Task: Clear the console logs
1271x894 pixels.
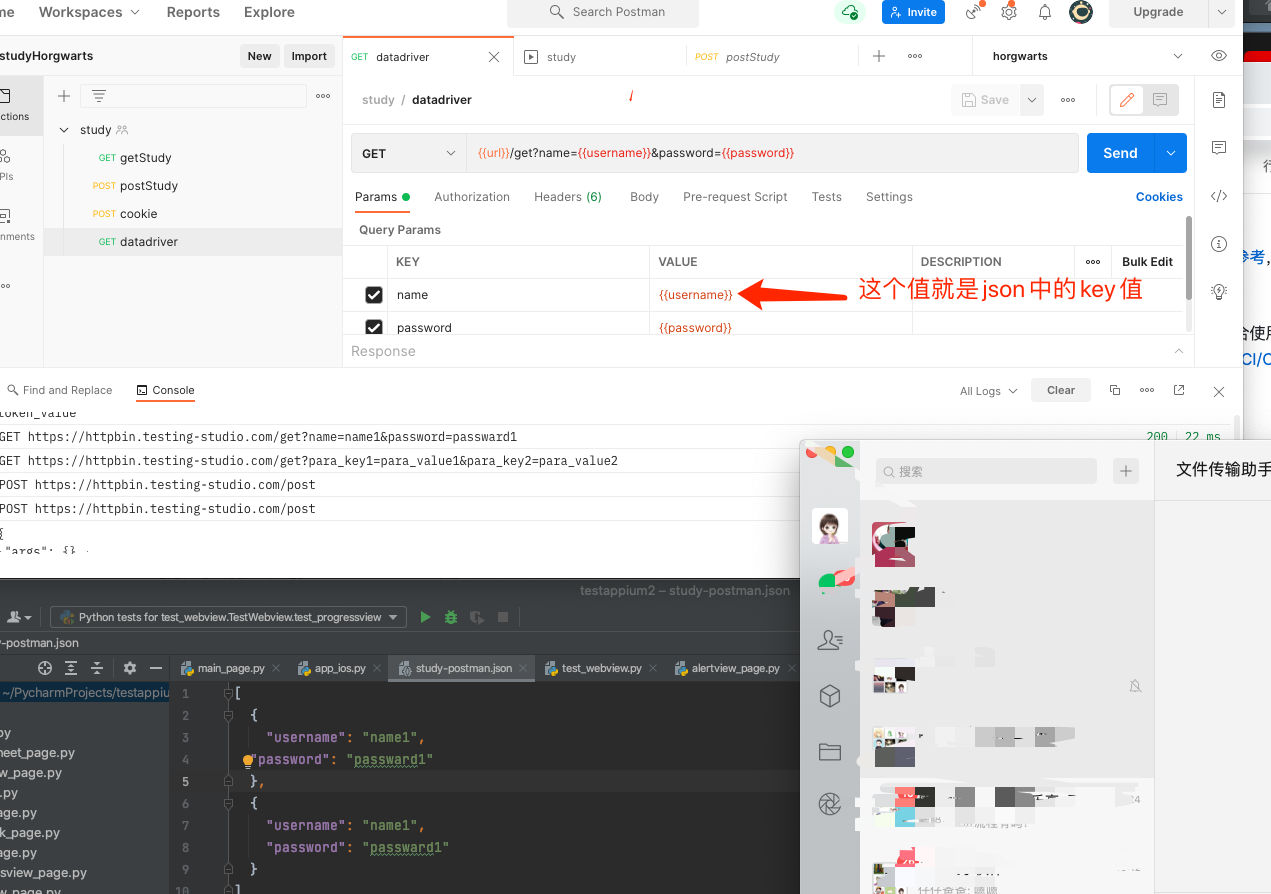Action: pyautogui.click(x=1061, y=390)
